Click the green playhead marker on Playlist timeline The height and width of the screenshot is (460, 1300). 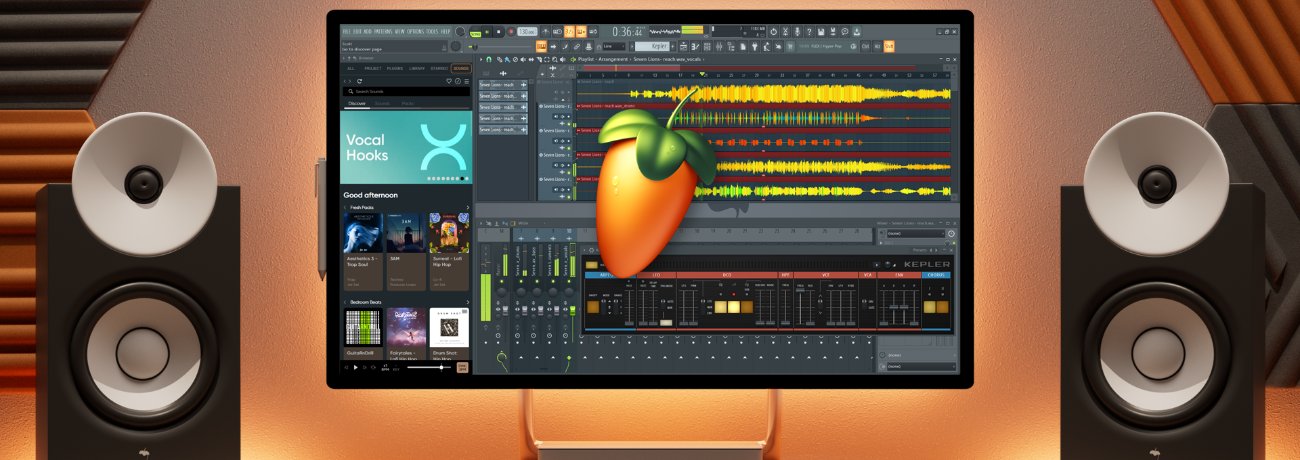tap(702, 74)
